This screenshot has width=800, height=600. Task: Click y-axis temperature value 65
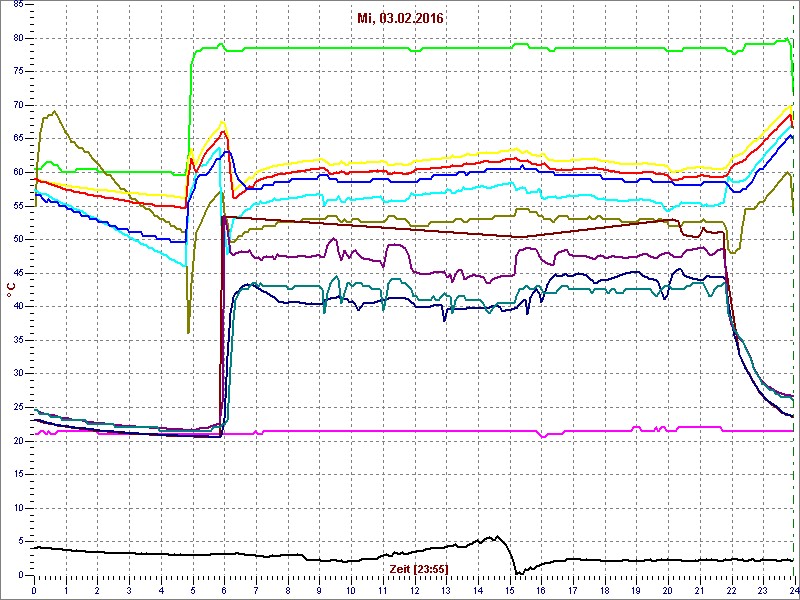[x=16, y=139]
